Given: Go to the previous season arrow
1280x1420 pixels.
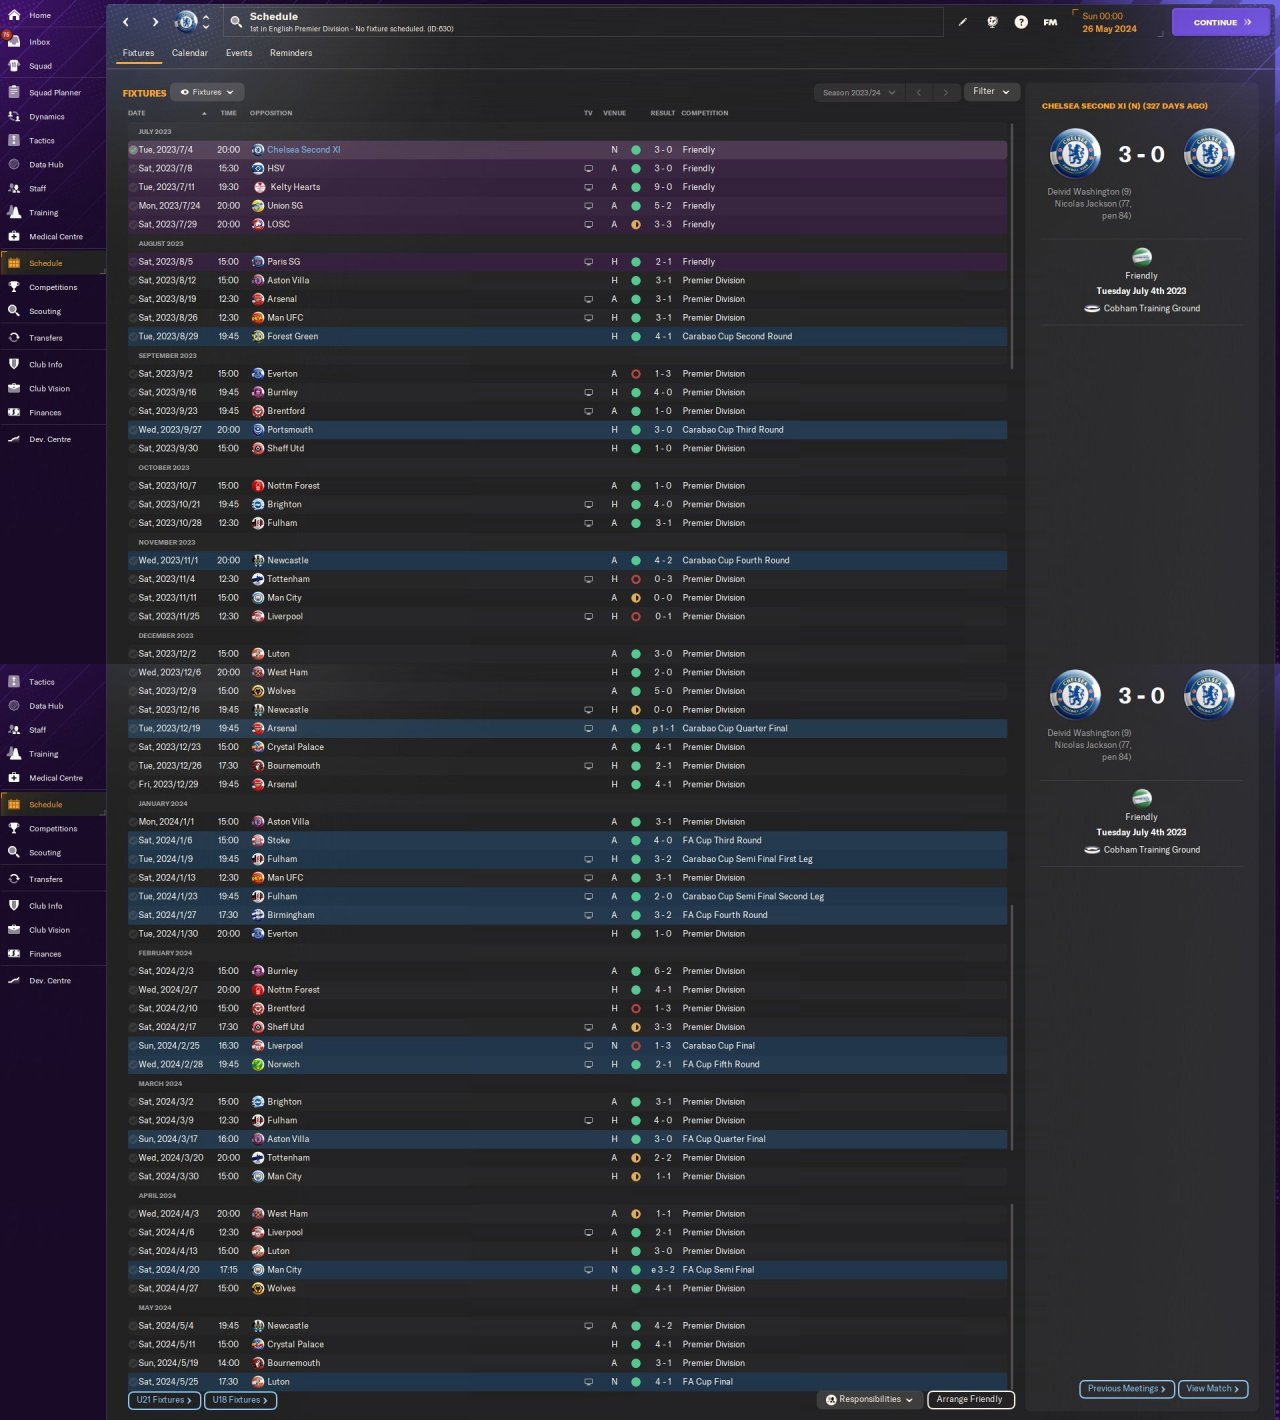Looking at the screenshot, I should coord(919,92).
